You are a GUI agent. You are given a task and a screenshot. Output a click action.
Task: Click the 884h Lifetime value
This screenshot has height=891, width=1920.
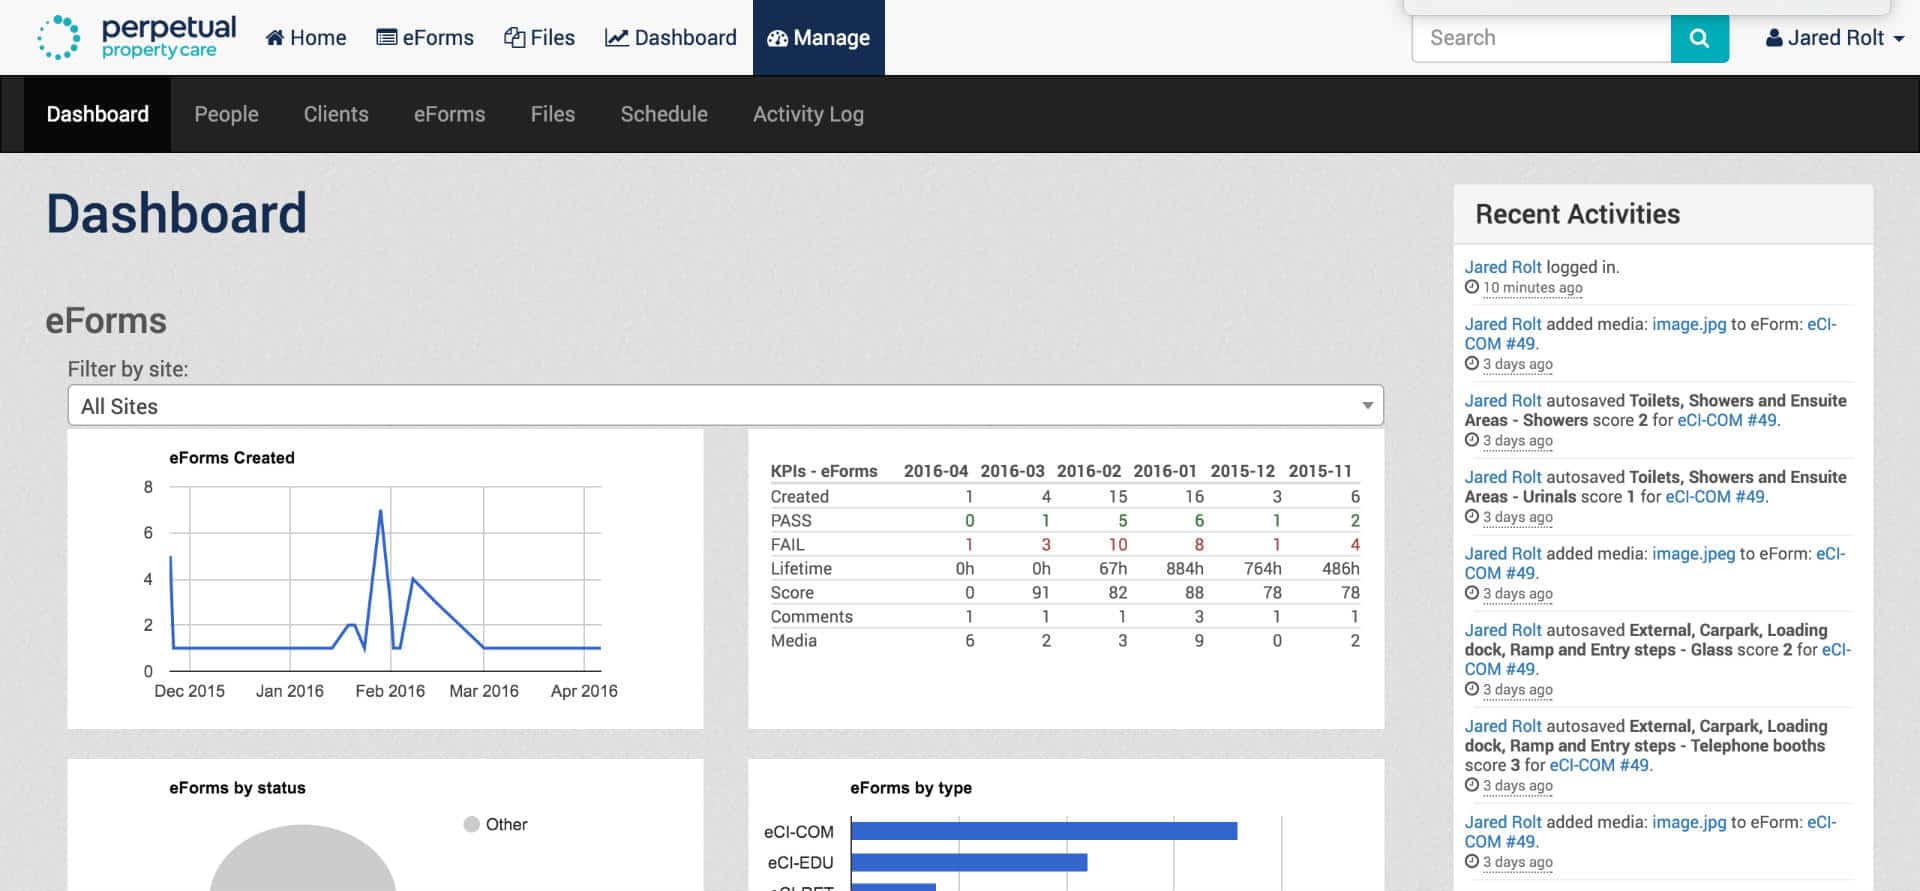1185,568
